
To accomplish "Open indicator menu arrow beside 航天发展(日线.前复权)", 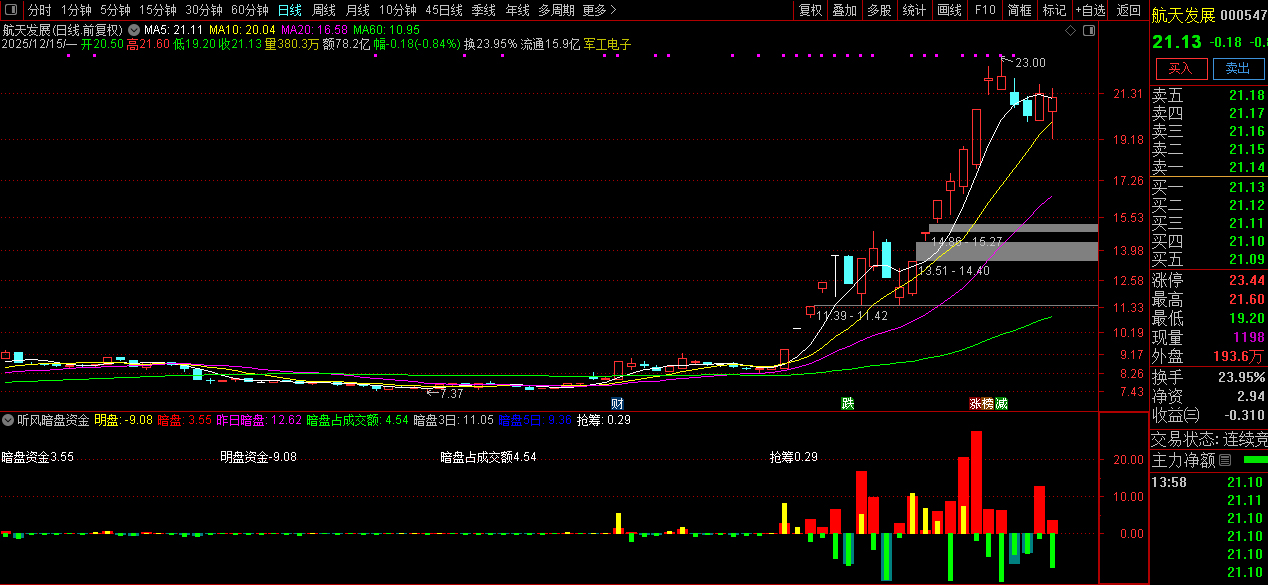I will pos(134,30).
